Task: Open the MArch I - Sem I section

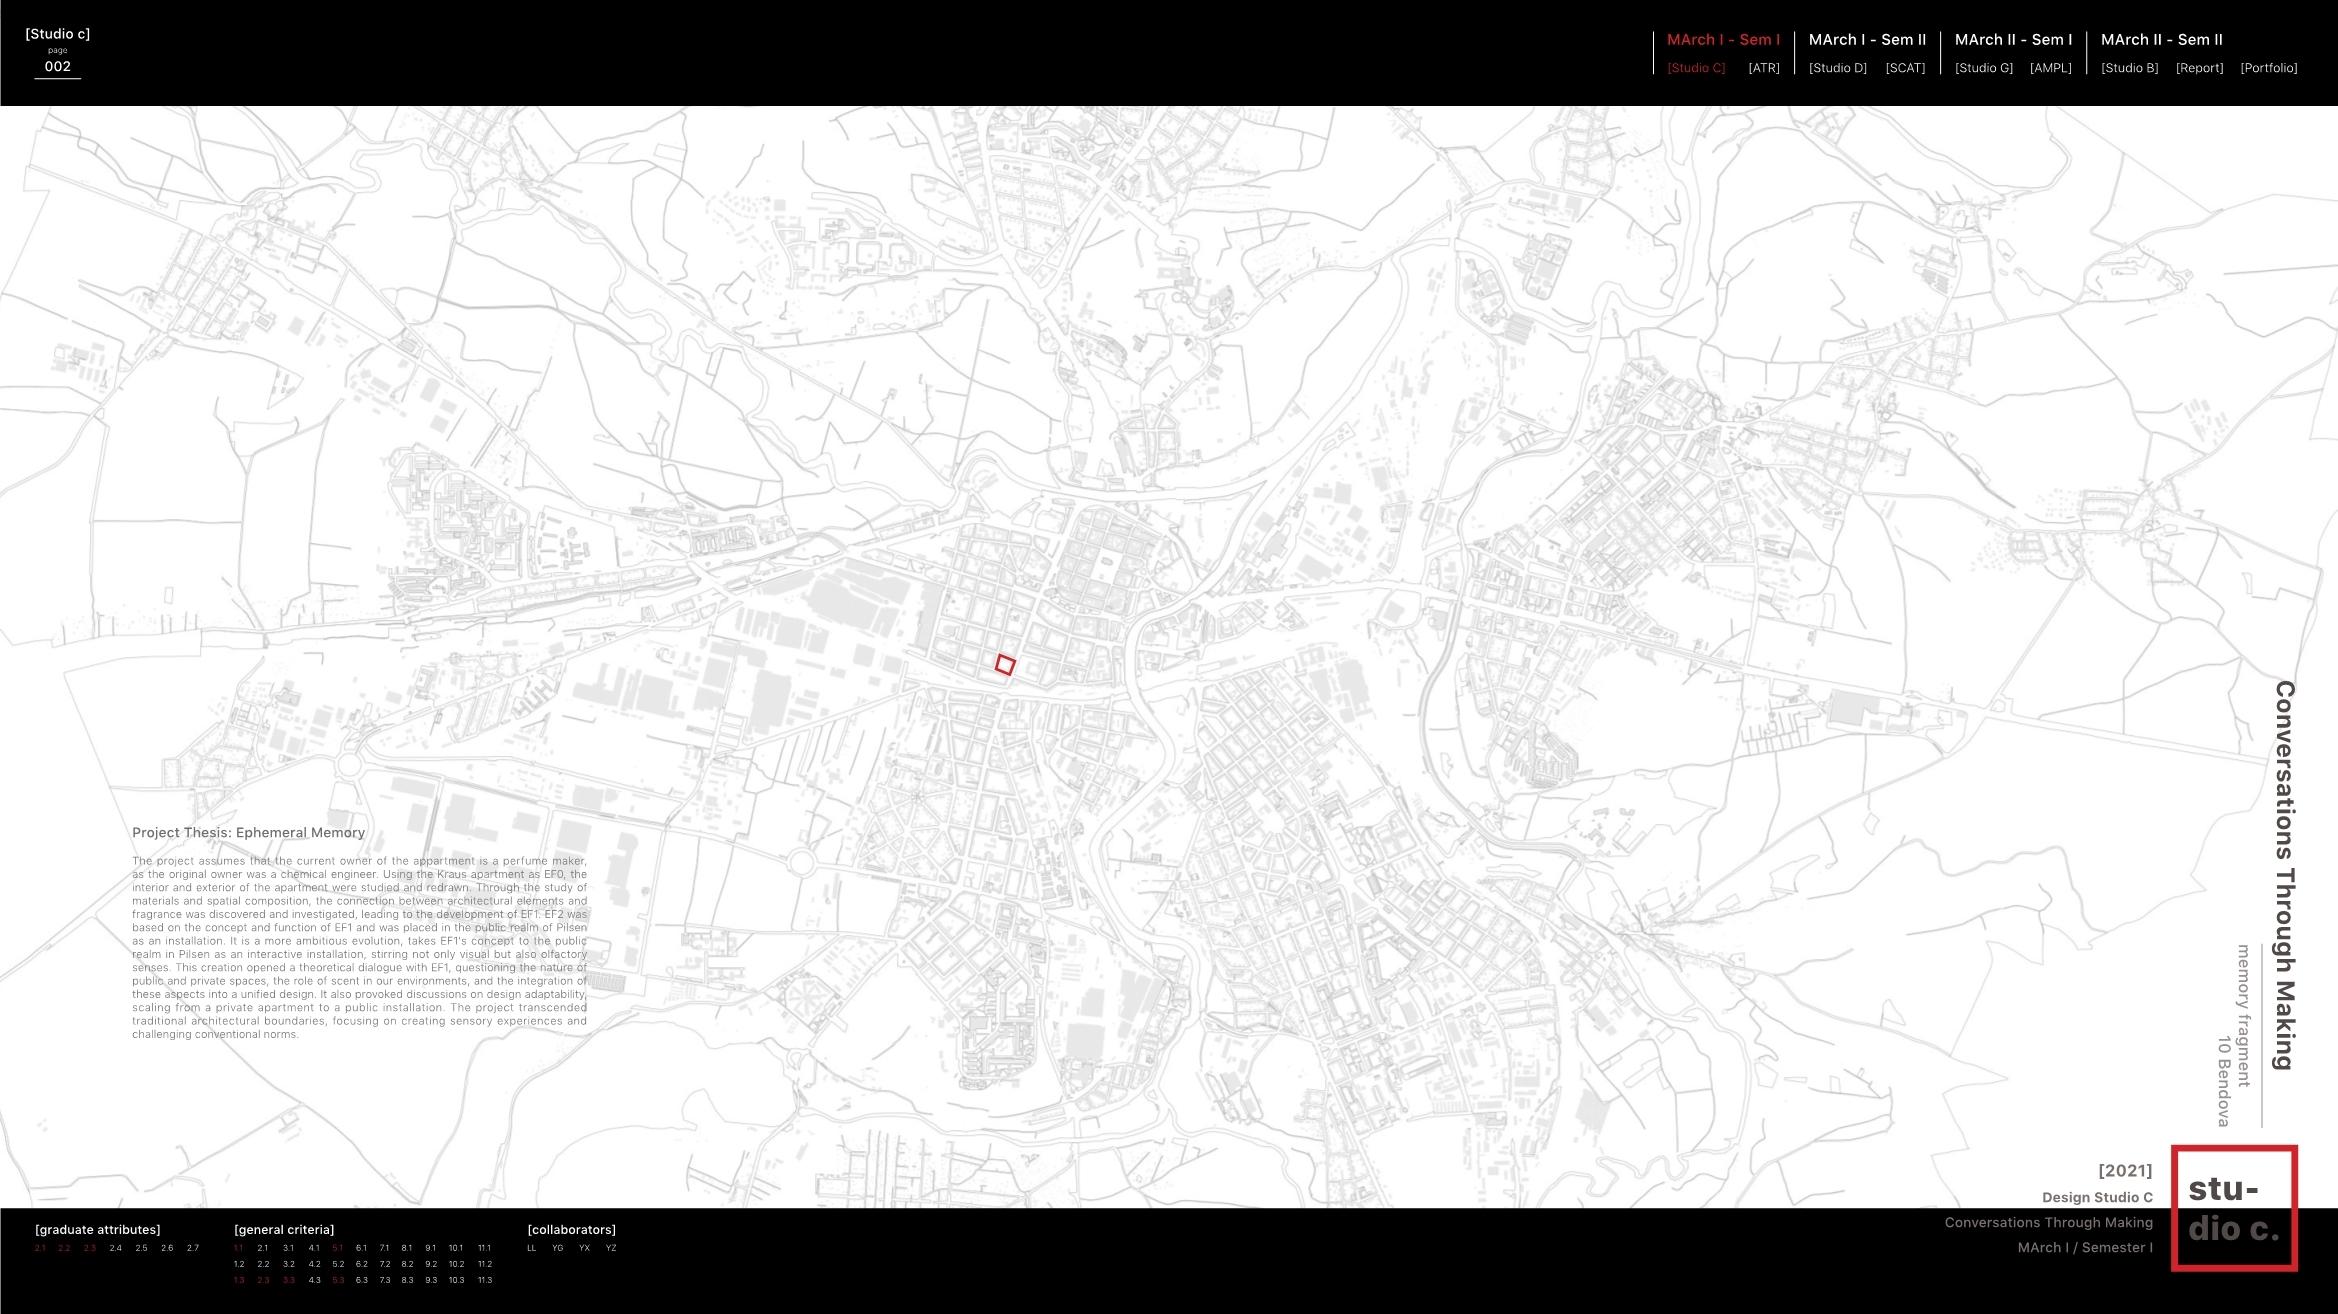Action: click(x=1723, y=40)
